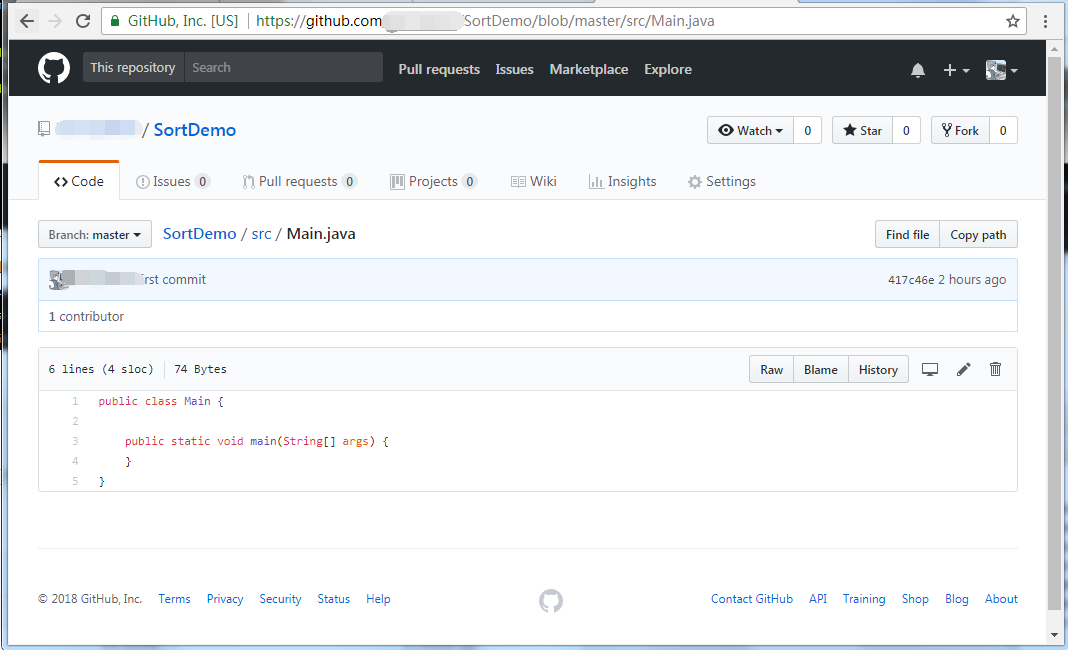Screen dimensions: 1068x650
Task: Open the Watch count 0
Action: coord(808,130)
